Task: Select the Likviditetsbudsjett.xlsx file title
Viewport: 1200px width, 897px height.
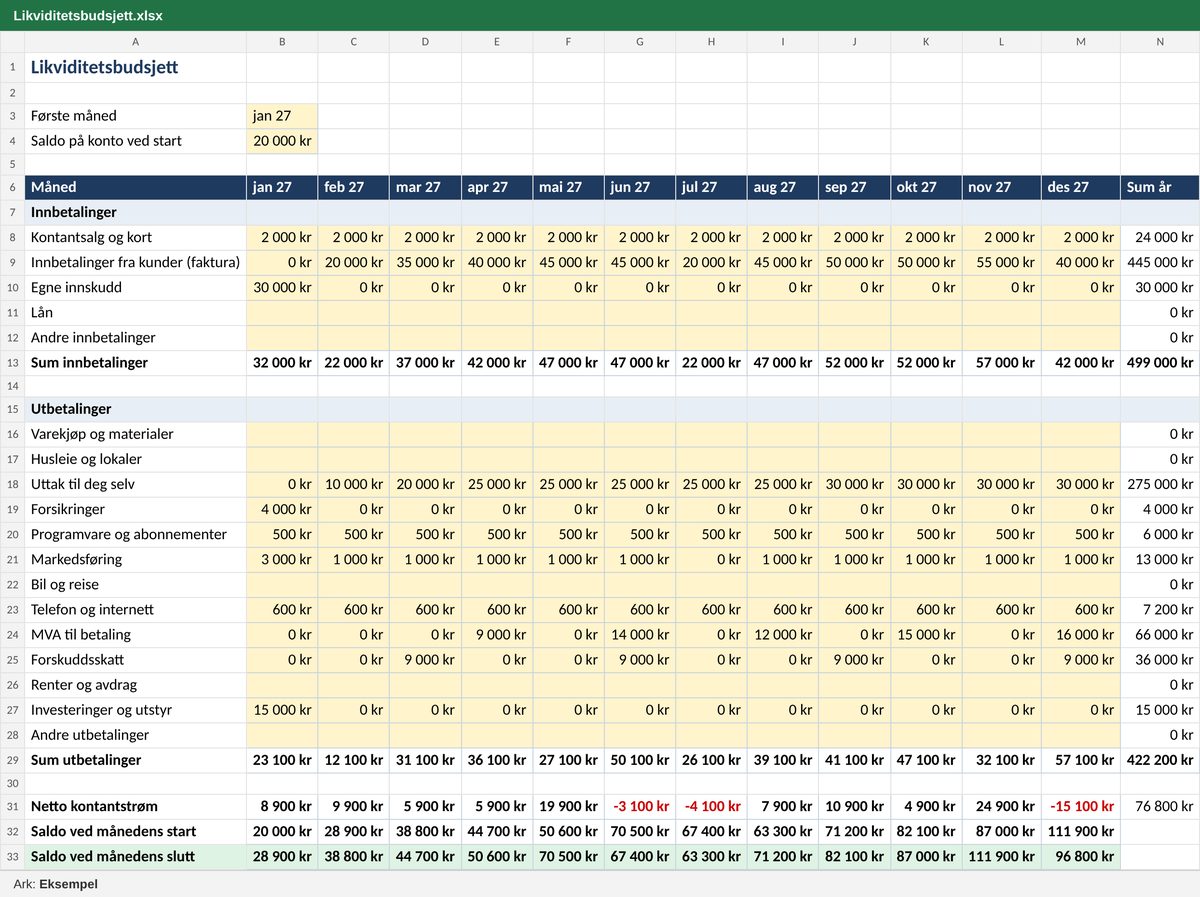Action: click(88, 16)
